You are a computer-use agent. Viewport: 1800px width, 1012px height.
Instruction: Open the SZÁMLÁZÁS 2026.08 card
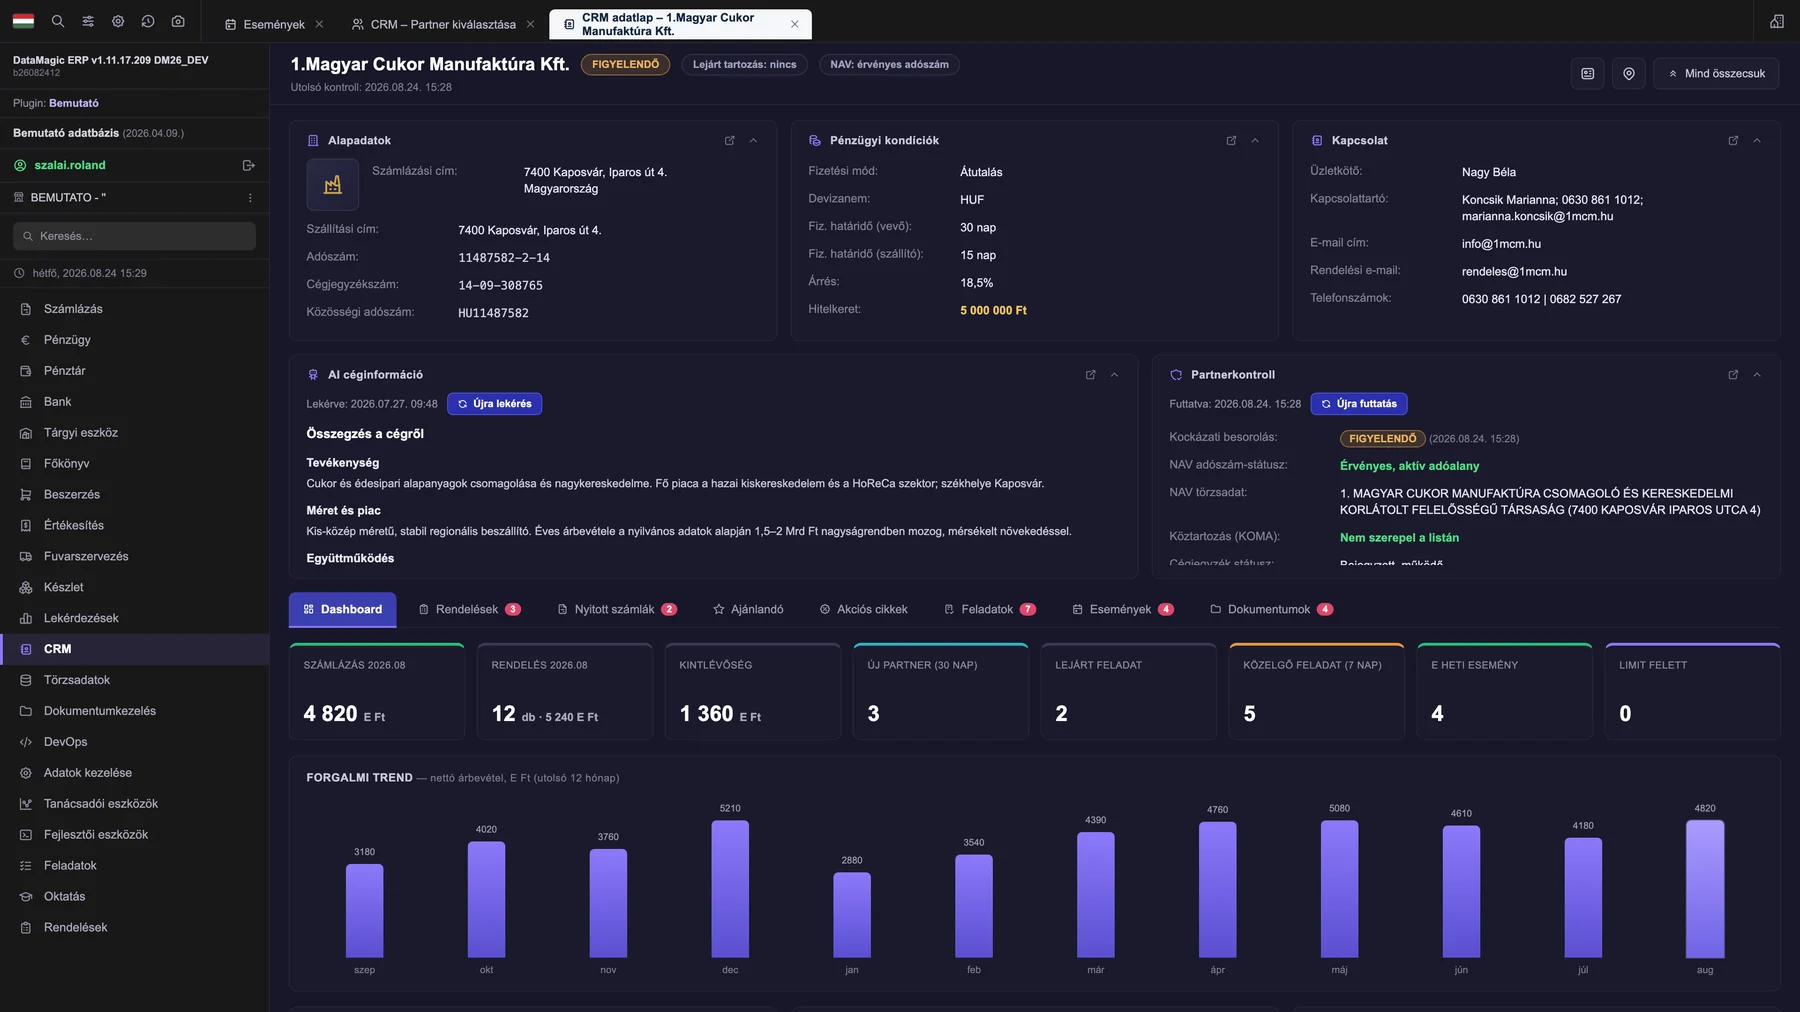point(377,692)
